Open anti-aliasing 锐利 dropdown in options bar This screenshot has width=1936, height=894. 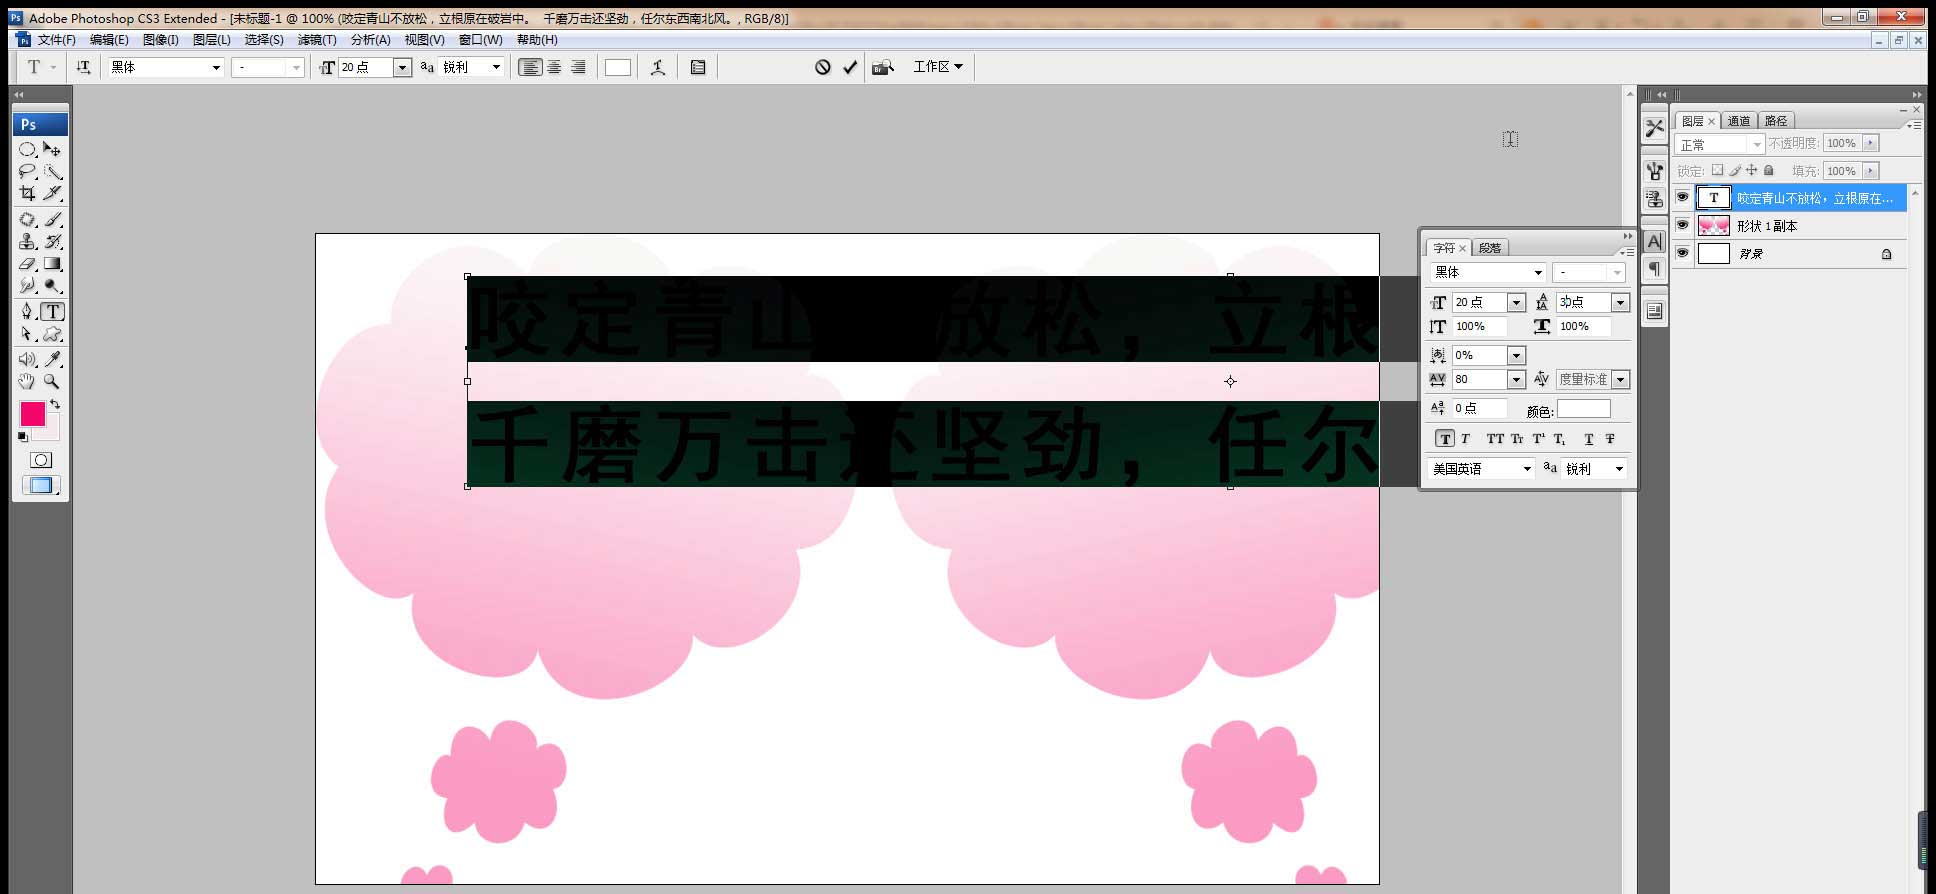point(496,67)
